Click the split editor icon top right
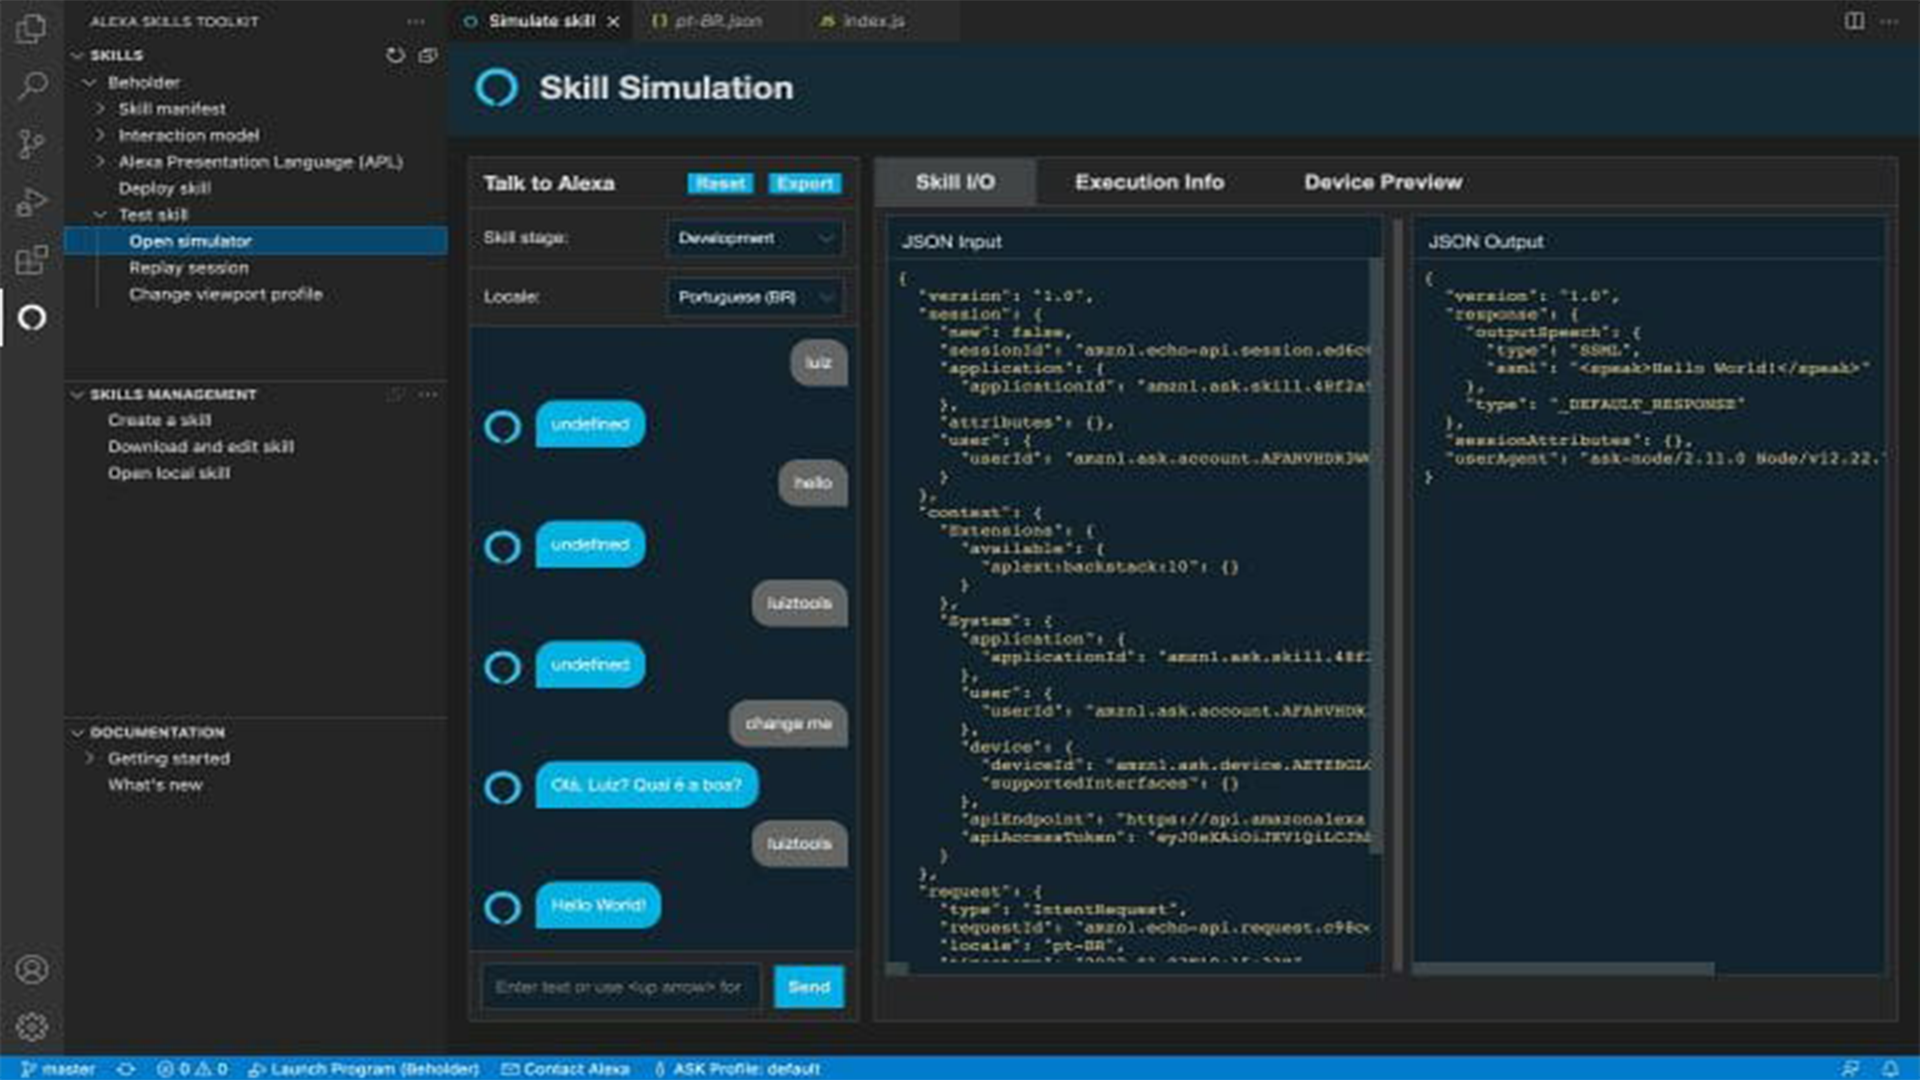Image resolution: width=1920 pixels, height=1080 pixels. click(x=1857, y=19)
